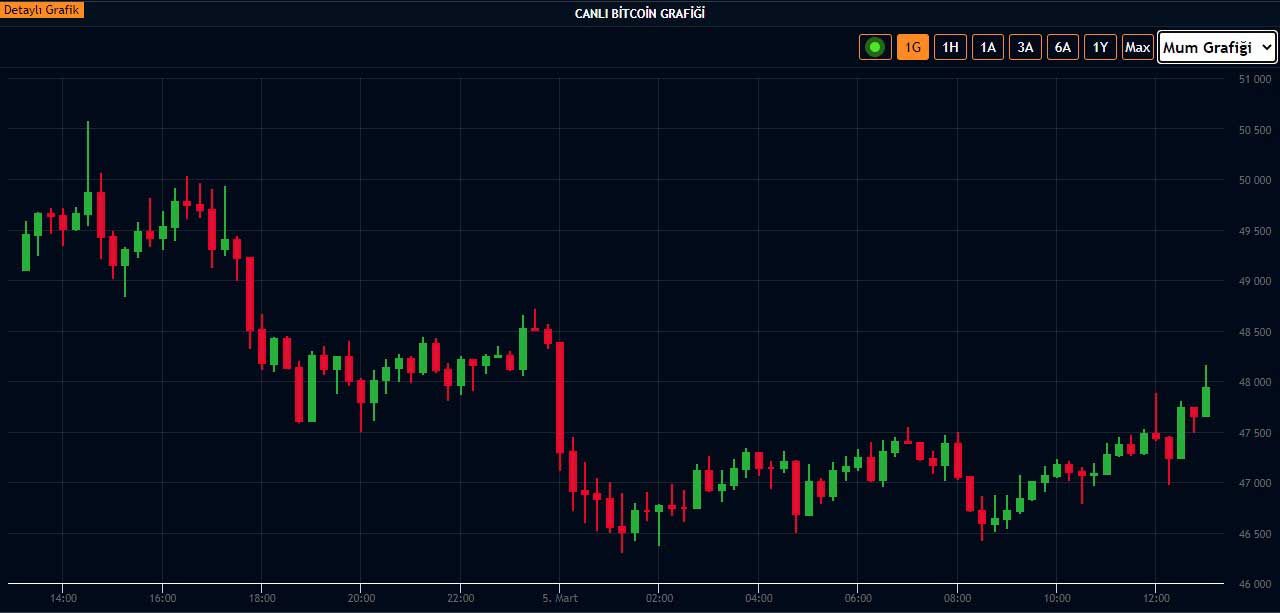Click the tall green candle peaking above 50 500
Screen dimensions: 1280x613
pos(88,203)
